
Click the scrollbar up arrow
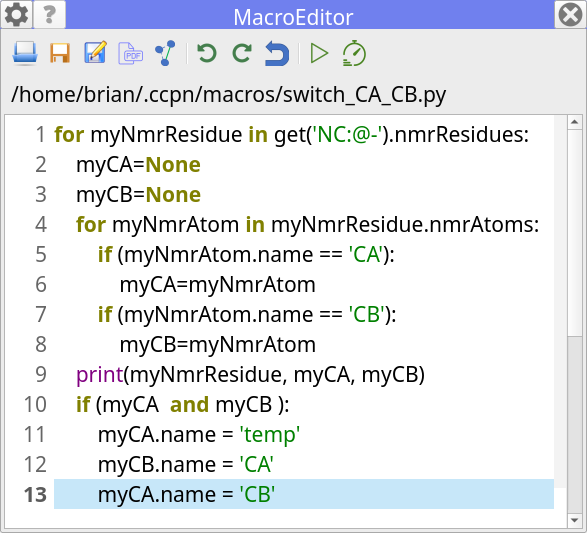point(575,122)
